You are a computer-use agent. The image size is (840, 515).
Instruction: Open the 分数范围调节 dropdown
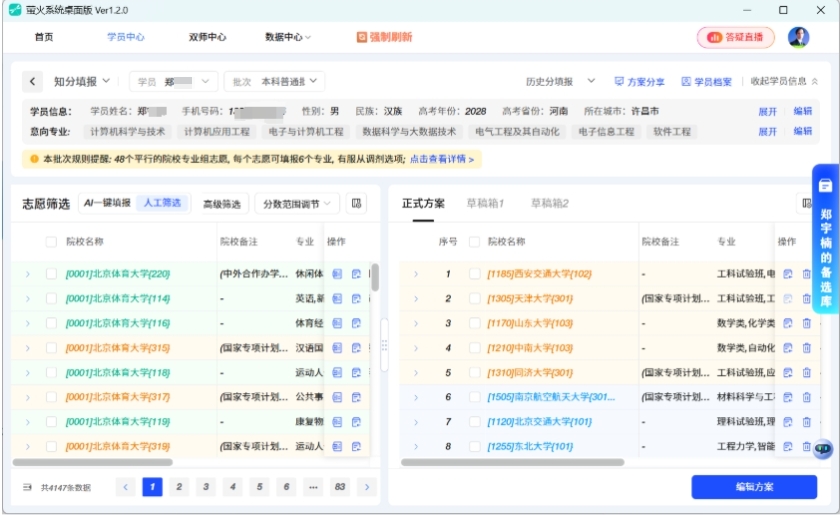point(296,204)
